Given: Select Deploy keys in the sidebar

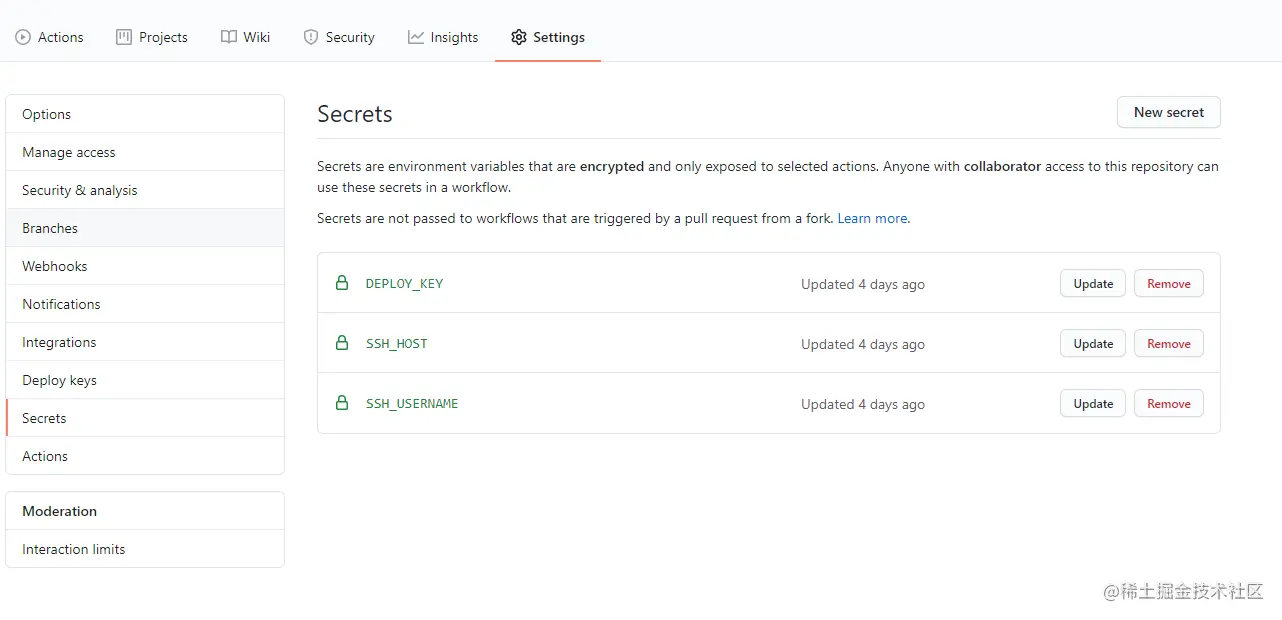Looking at the screenshot, I should (59, 380).
